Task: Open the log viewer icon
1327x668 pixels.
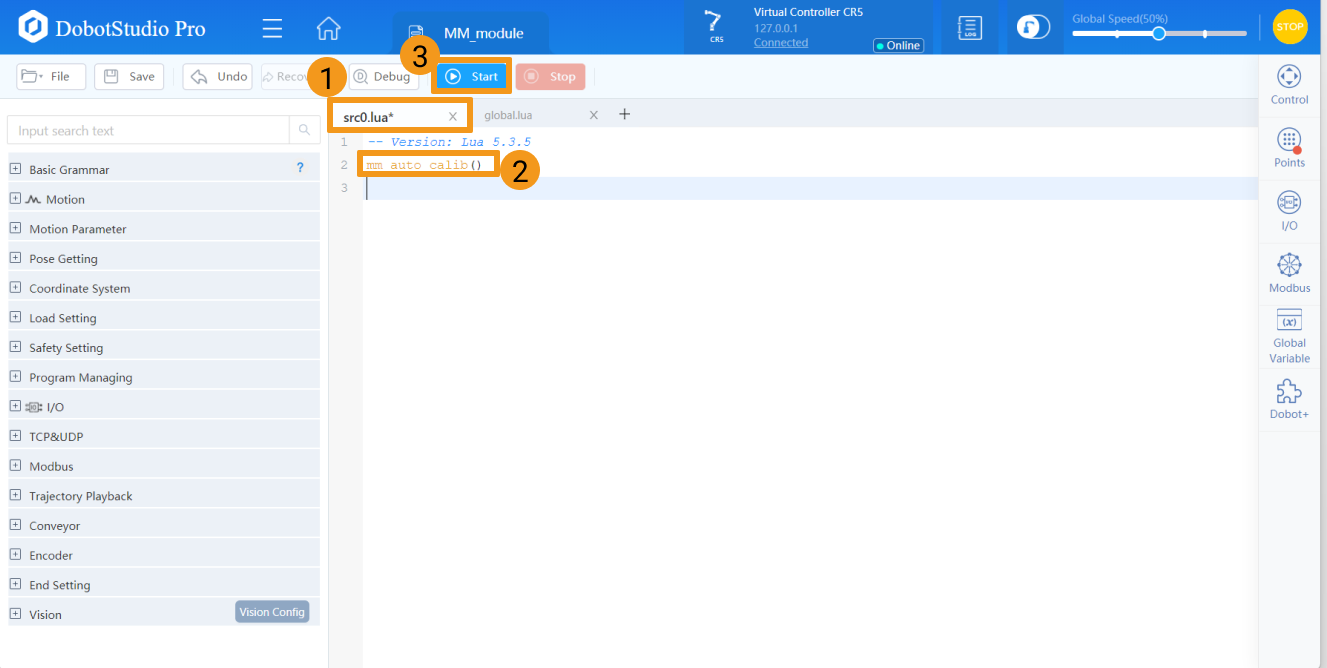Action: point(969,27)
